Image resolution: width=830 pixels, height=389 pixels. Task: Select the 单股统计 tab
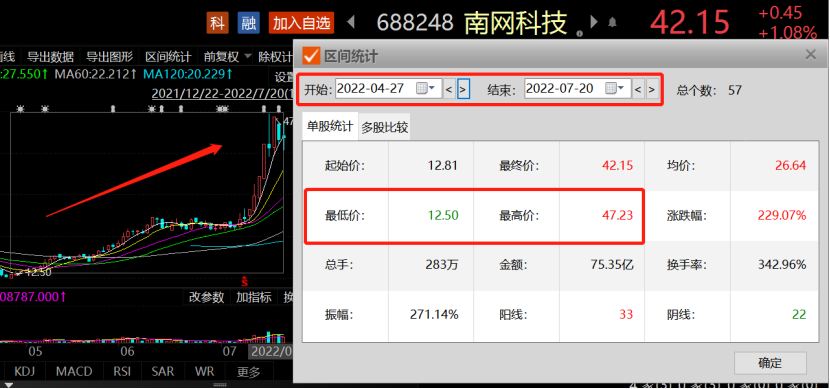click(x=330, y=126)
